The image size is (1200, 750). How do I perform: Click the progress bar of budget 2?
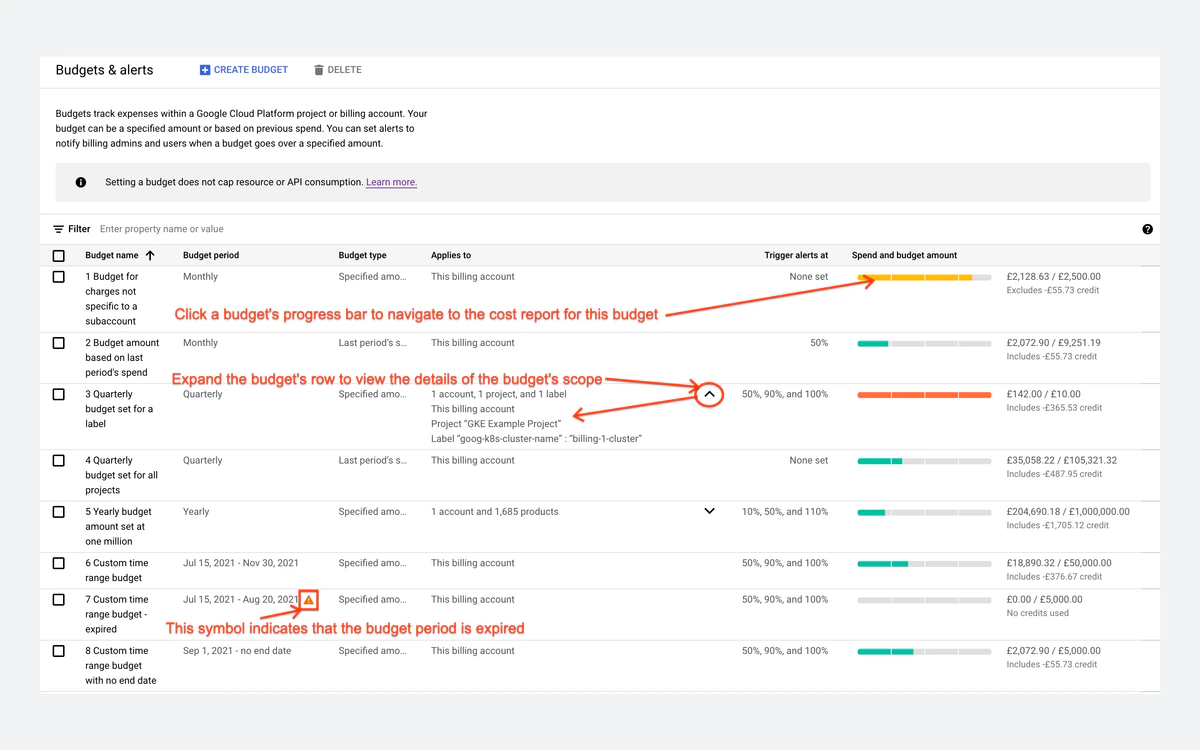tap(924, 343)
